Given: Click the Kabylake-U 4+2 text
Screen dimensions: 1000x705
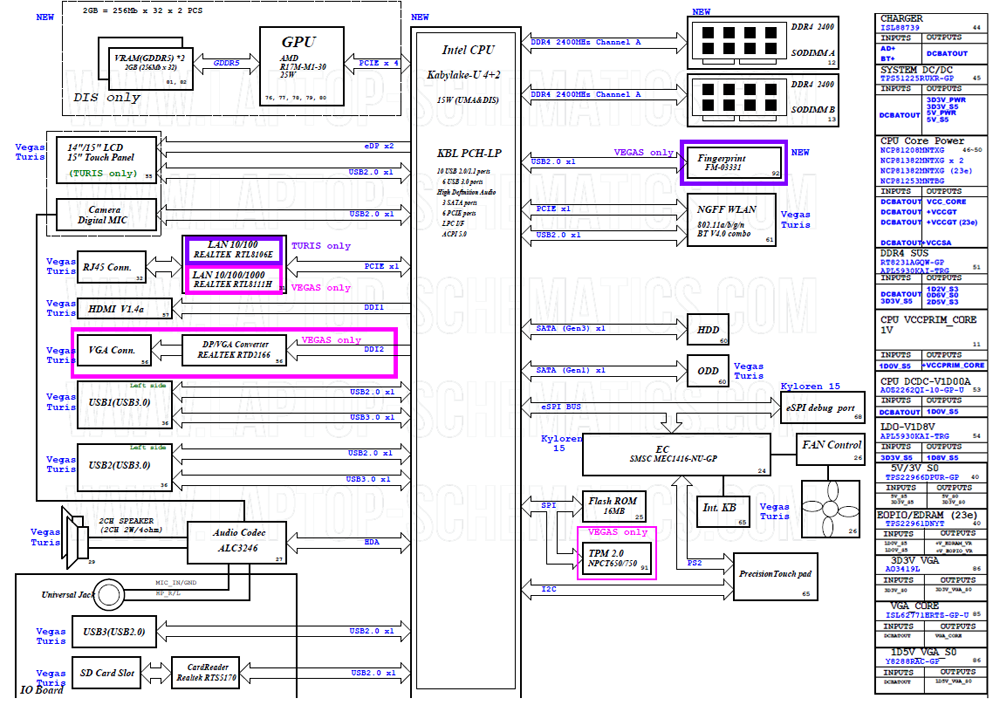Looking at the screenshot, I should (x=464, y=75).
